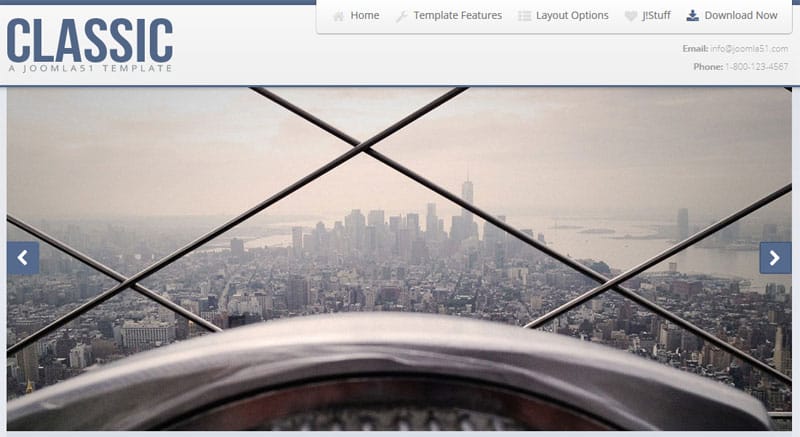Click the Email label in header
Screen dimensions: 800x437
point(694,48)
